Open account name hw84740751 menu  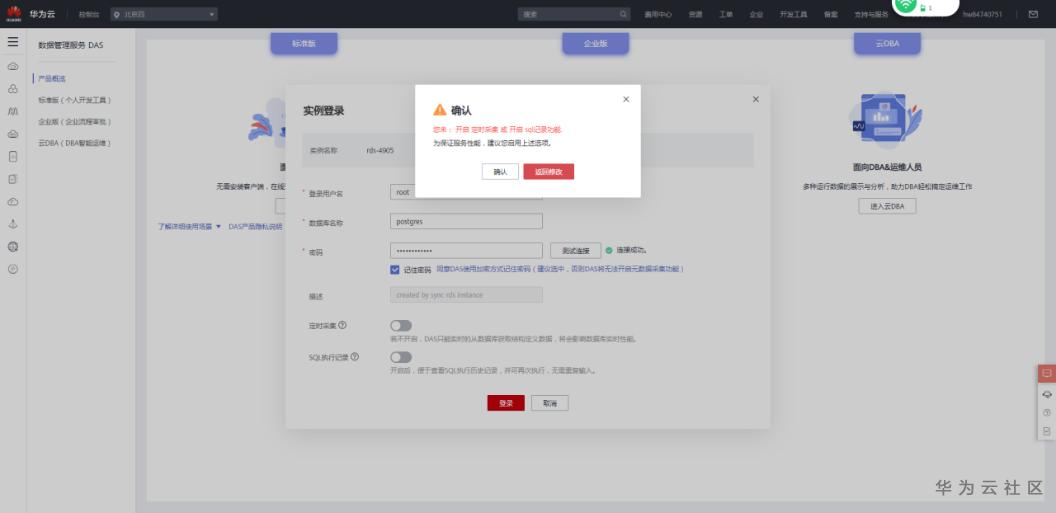[x=983, y=14]
